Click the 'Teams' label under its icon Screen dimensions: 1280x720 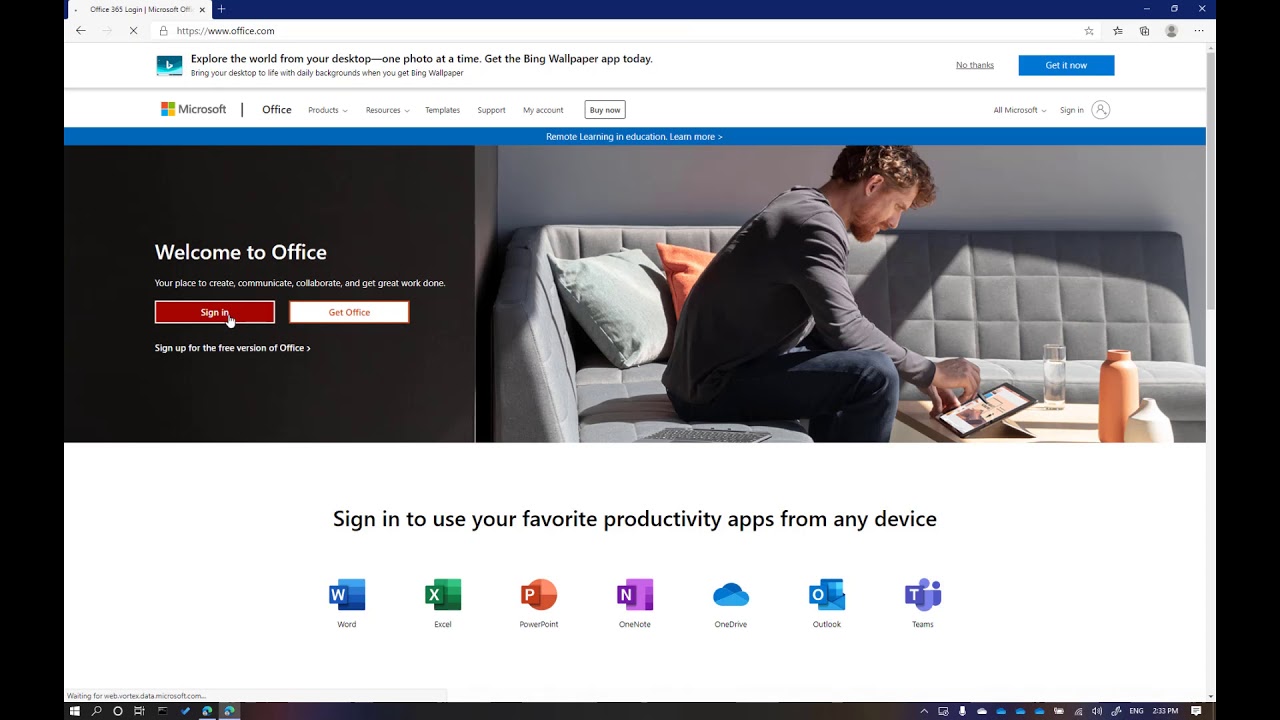pos(923,624)
